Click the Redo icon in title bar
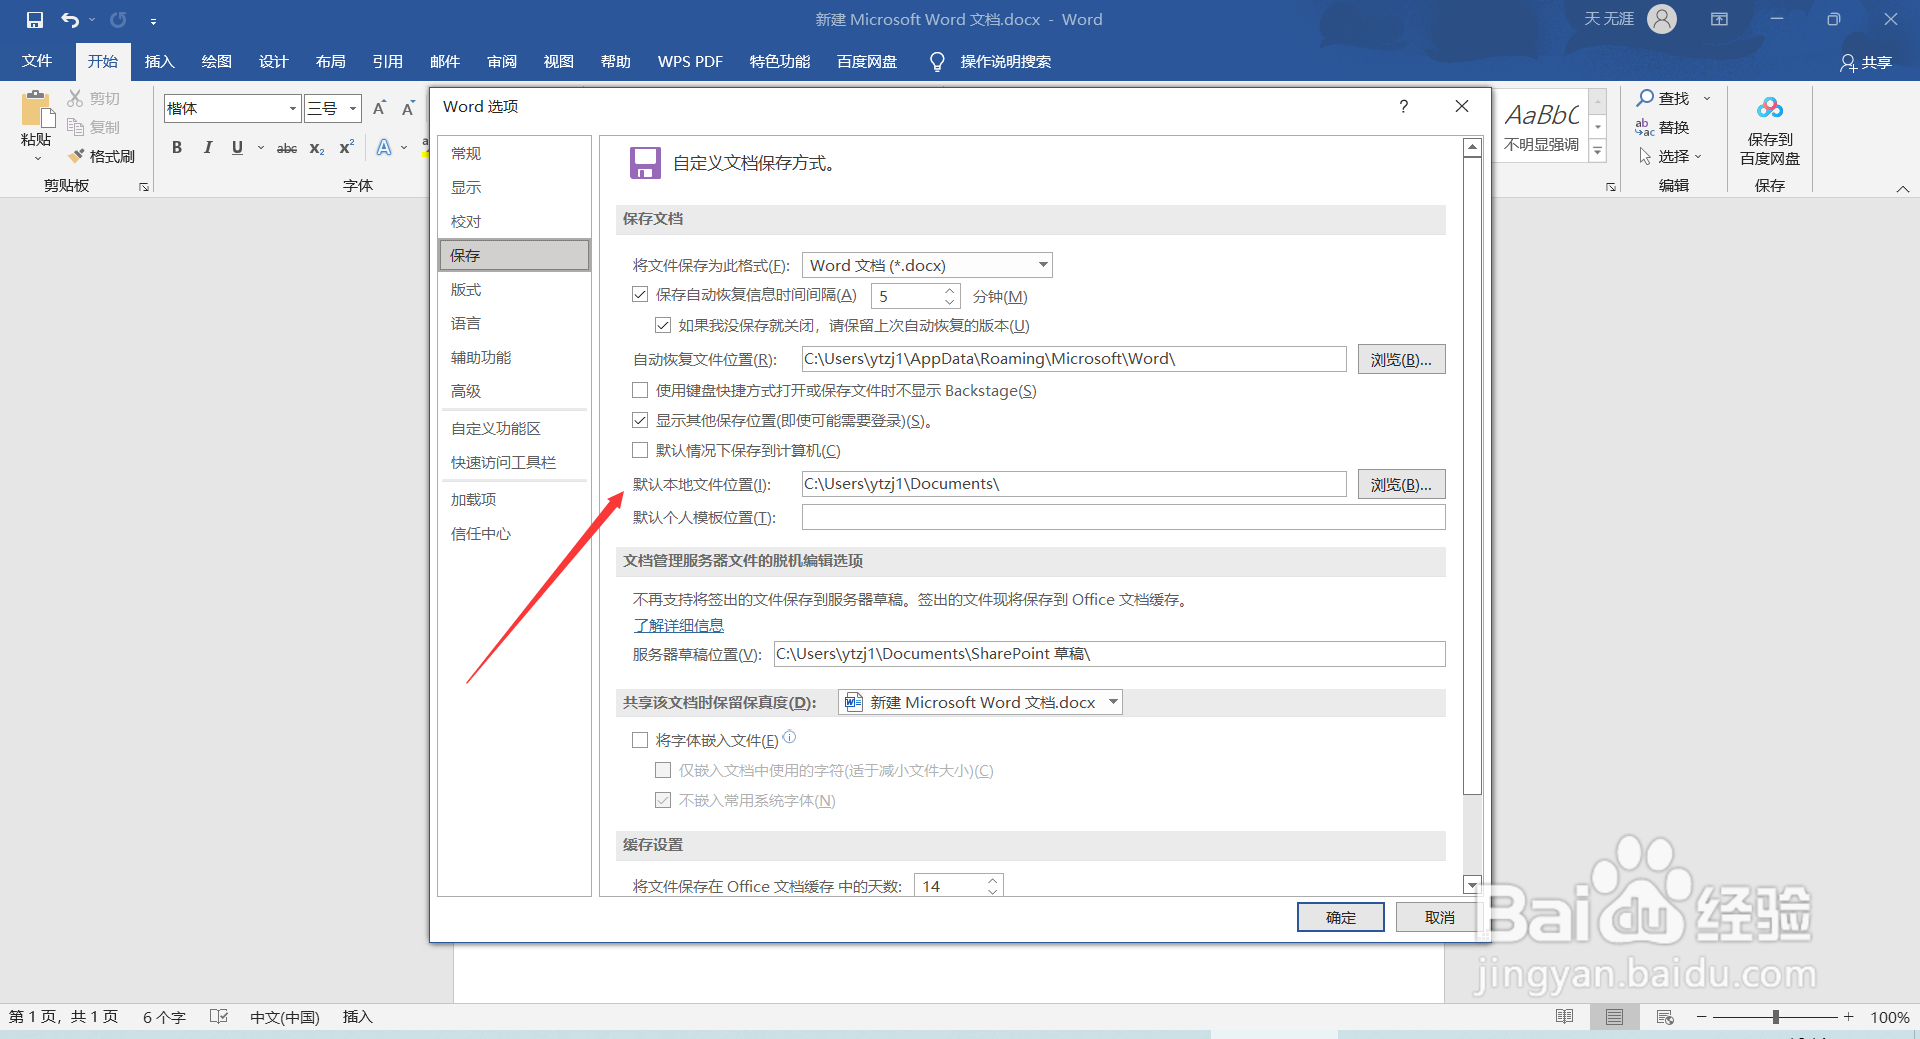 point(118,20)
